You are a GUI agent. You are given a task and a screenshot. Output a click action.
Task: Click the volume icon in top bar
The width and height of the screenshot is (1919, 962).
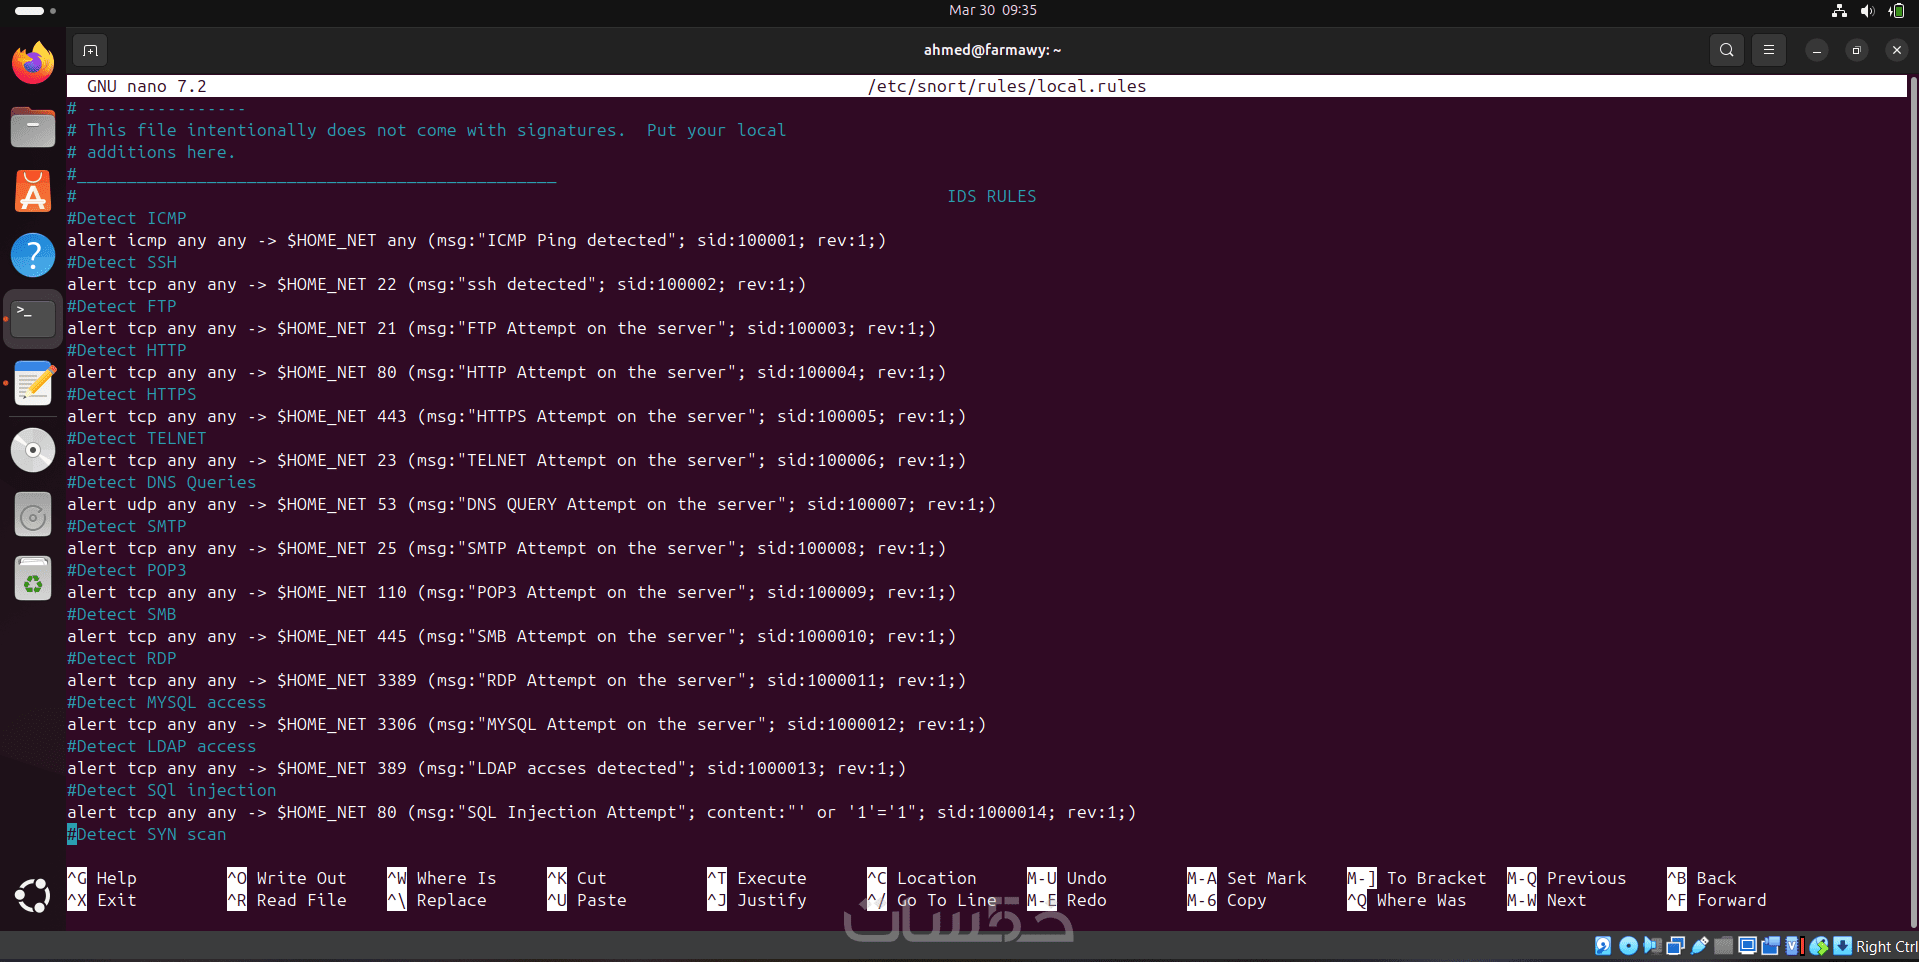click(x=1867, y=11)
